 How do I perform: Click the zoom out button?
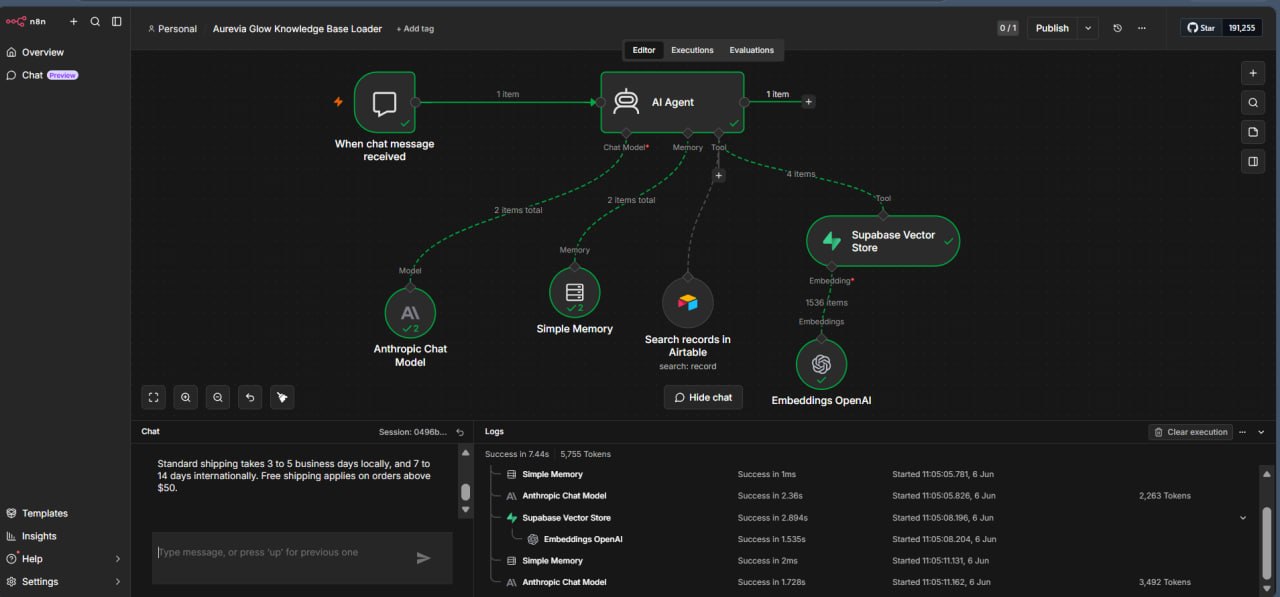[x=218, y=397]
